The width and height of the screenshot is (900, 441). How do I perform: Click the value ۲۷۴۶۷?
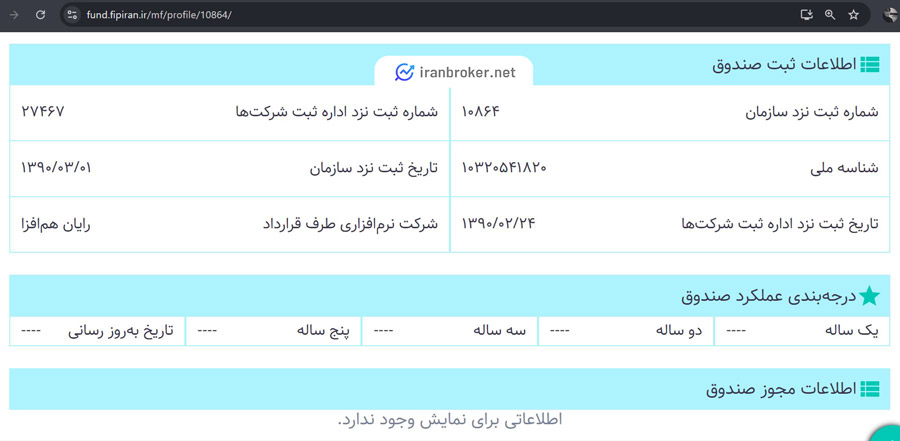[42, 111]
